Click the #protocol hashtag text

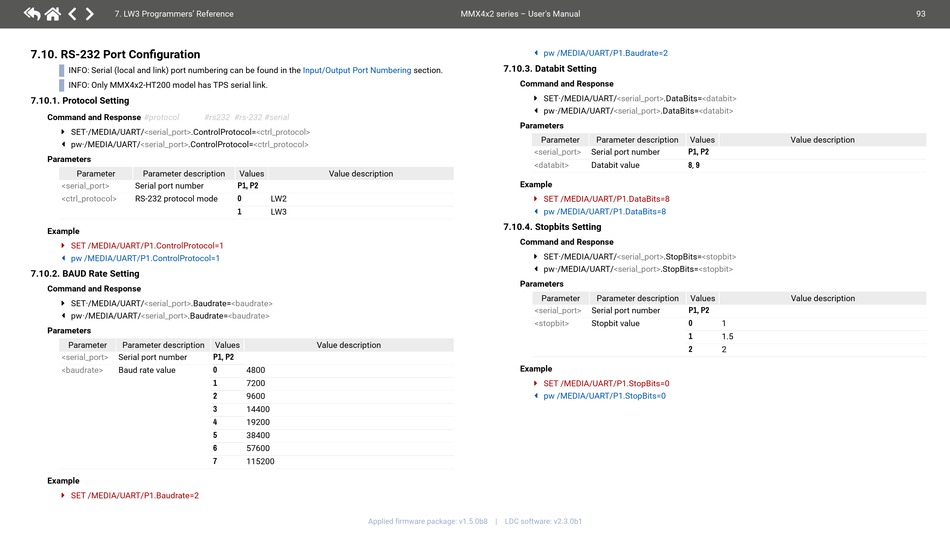coord(162,118)
